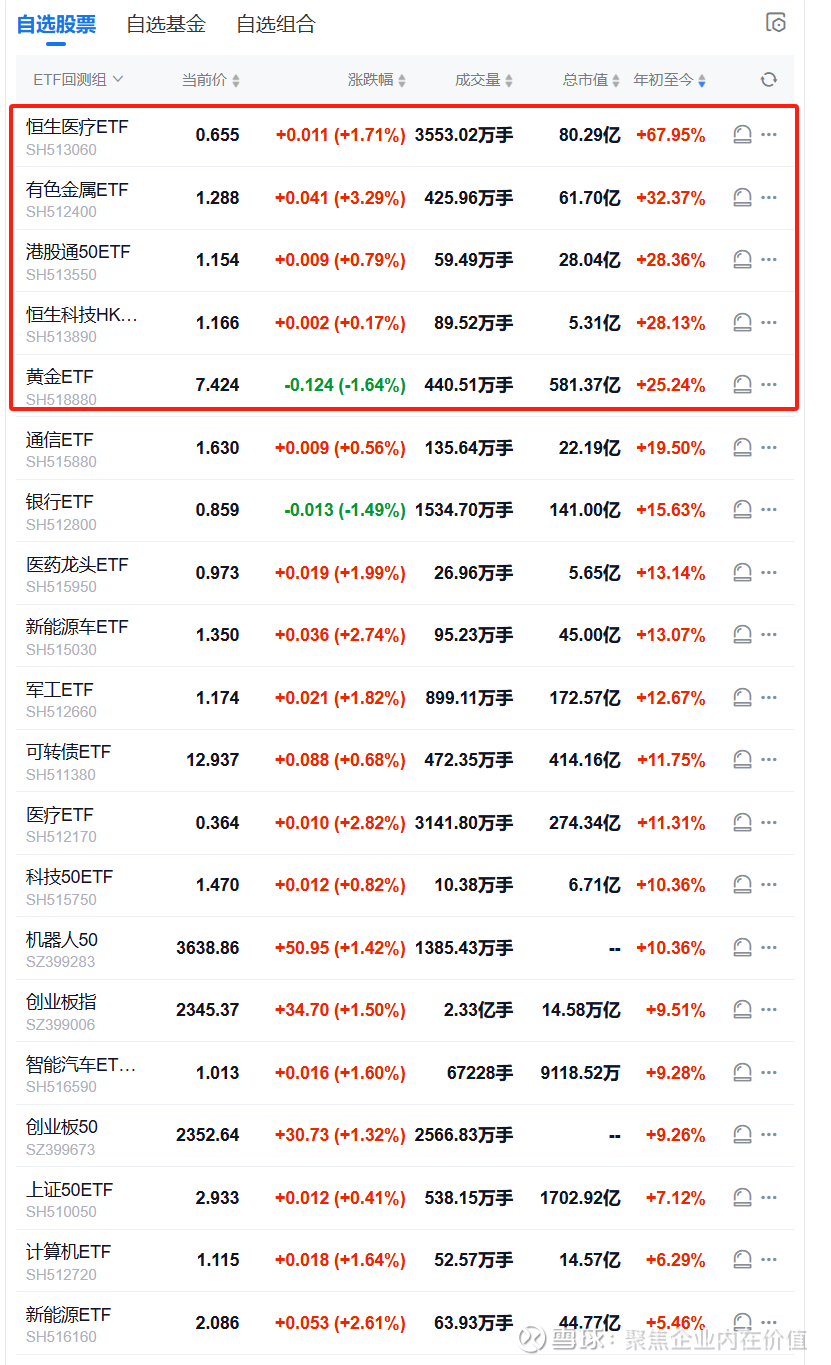This screenshot has width=831, height=1365.
Task: Open the 通信ETF stock page
Action: pos(60,440)
